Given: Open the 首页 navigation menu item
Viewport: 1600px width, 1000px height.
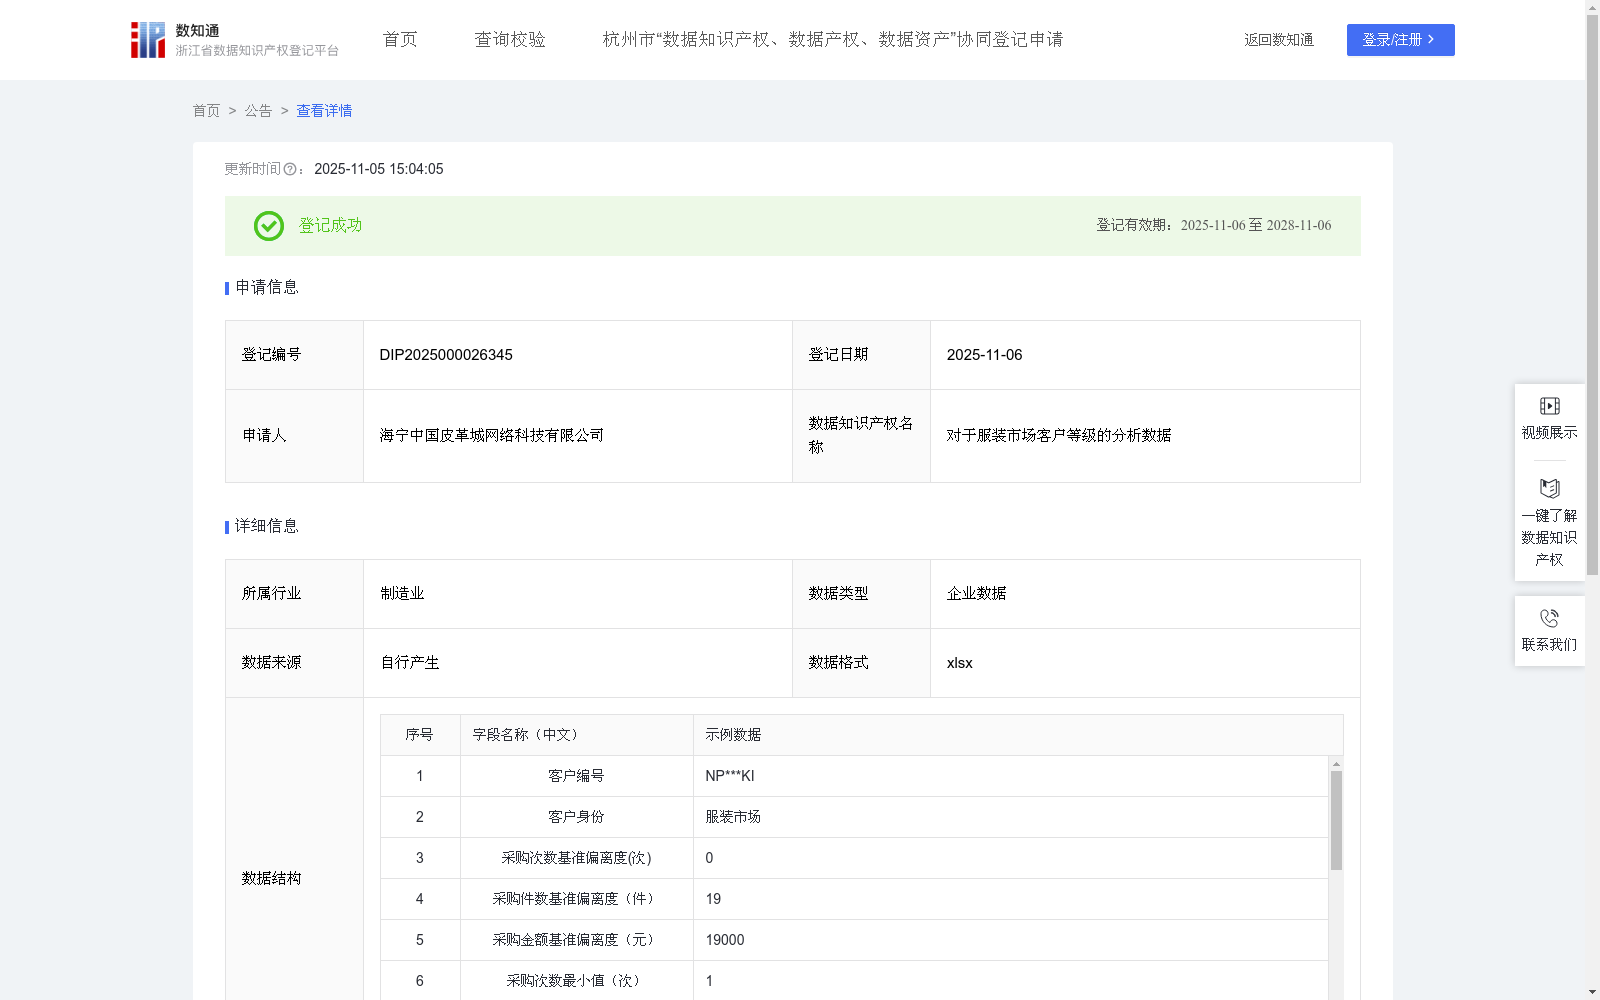Looking at the screenshot, I should [x=400, y=40].
